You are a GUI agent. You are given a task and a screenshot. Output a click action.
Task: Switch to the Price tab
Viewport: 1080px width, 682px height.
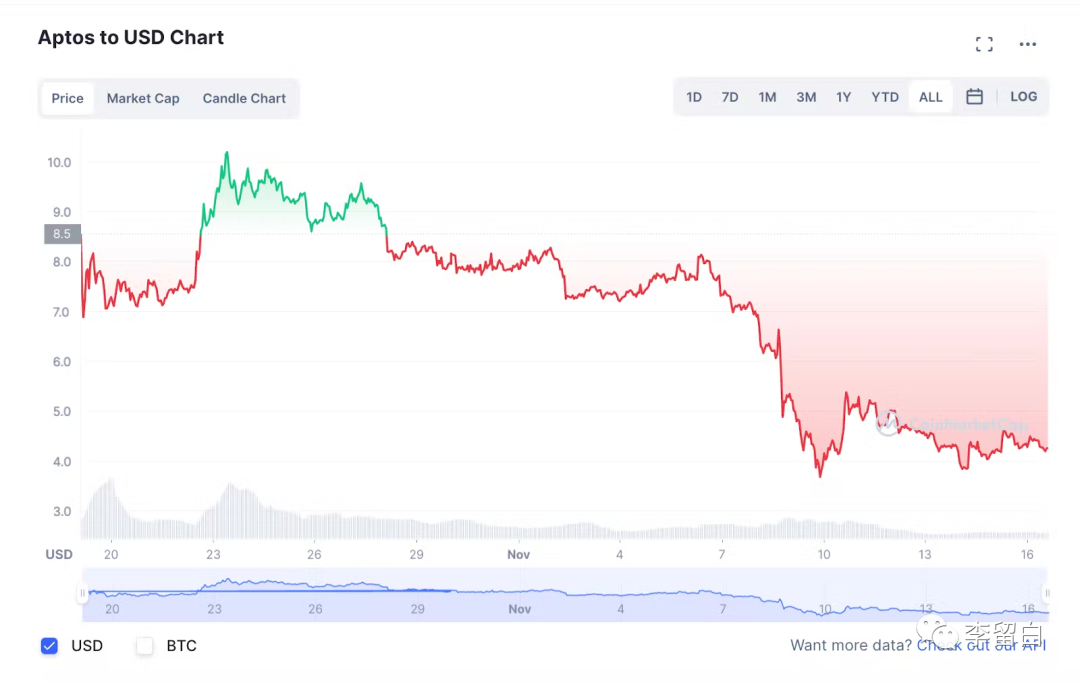[x=68, y=98]
